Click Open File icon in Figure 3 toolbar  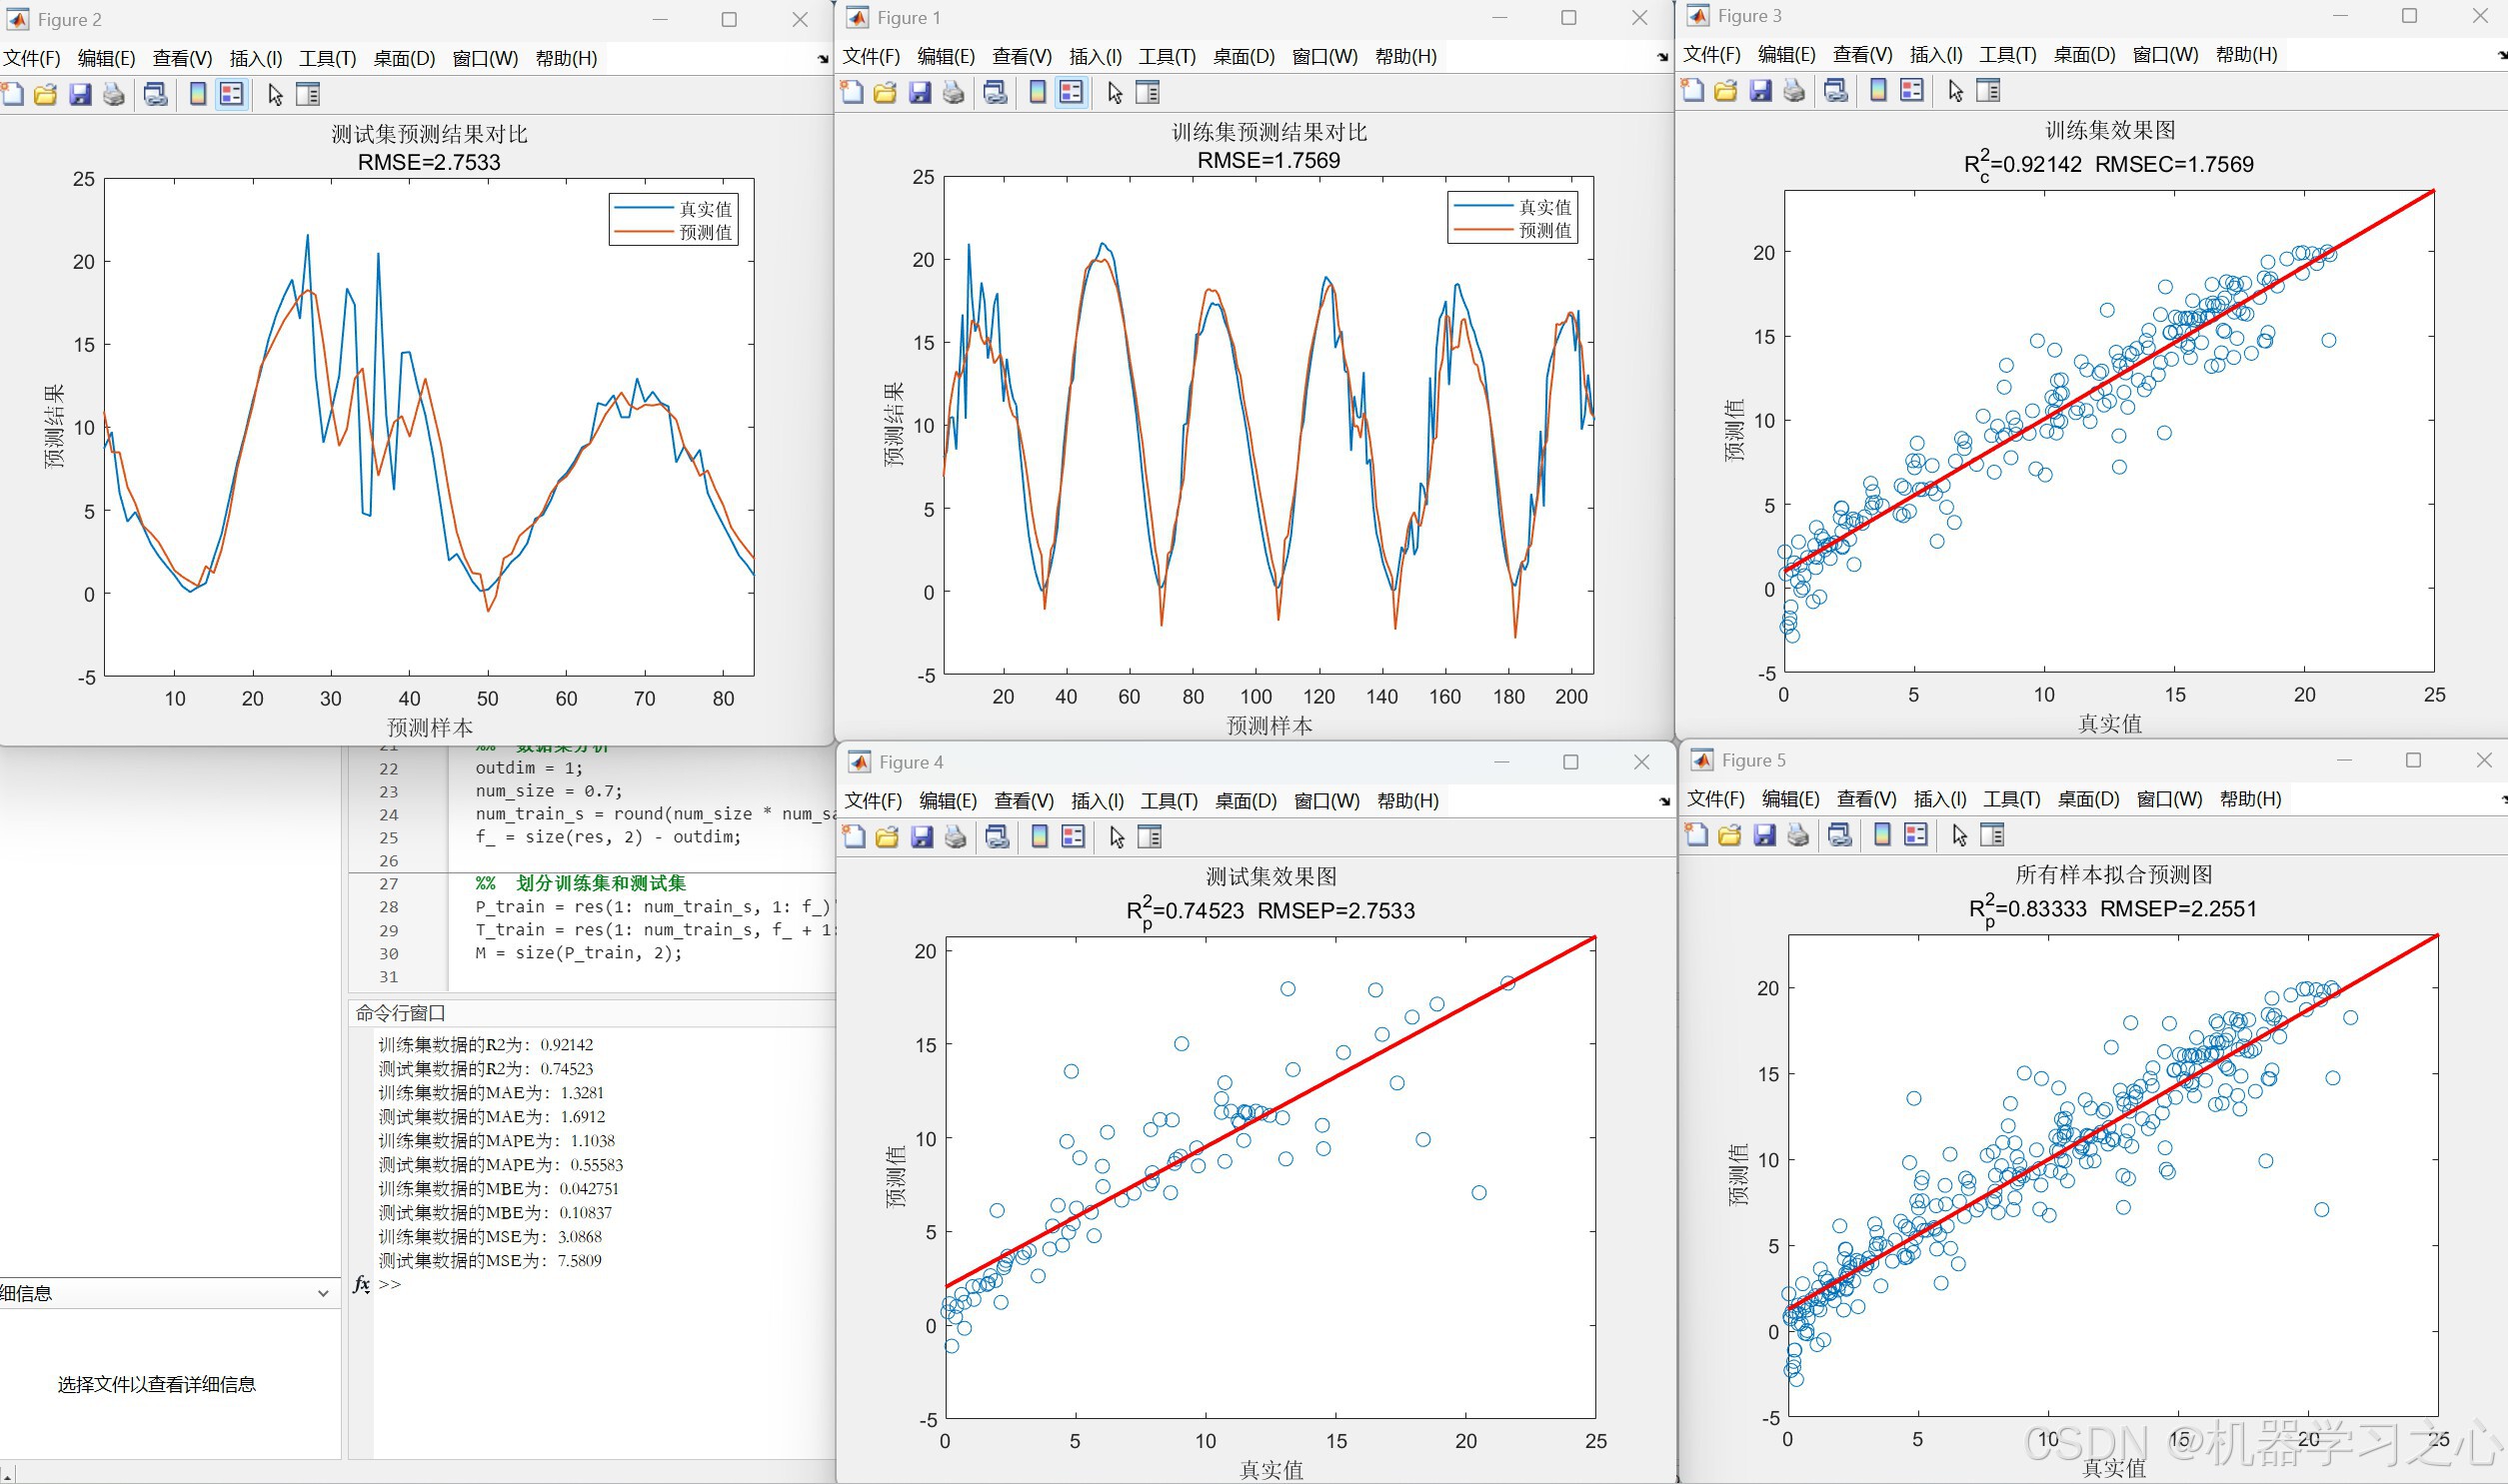point(1726,91)
